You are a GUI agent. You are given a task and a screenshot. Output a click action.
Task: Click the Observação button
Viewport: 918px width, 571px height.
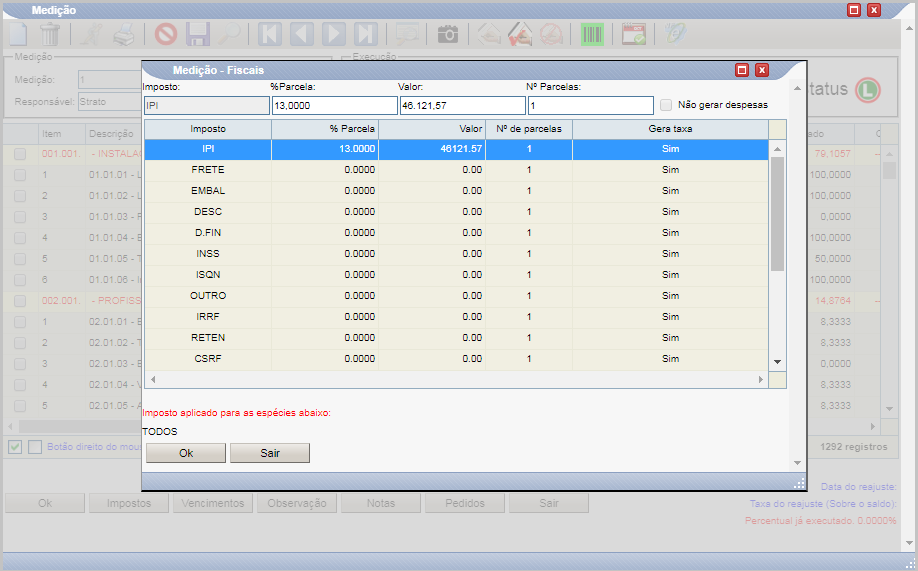(297, 503)
